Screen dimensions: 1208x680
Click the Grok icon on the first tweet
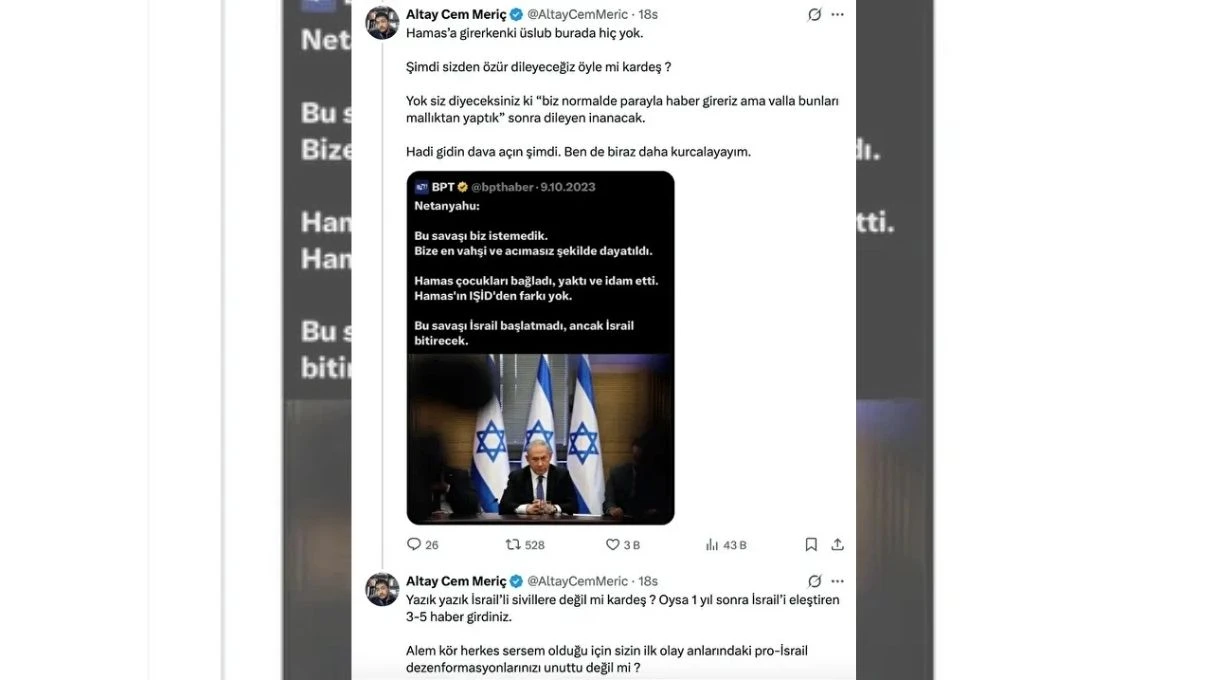(814, 15)
